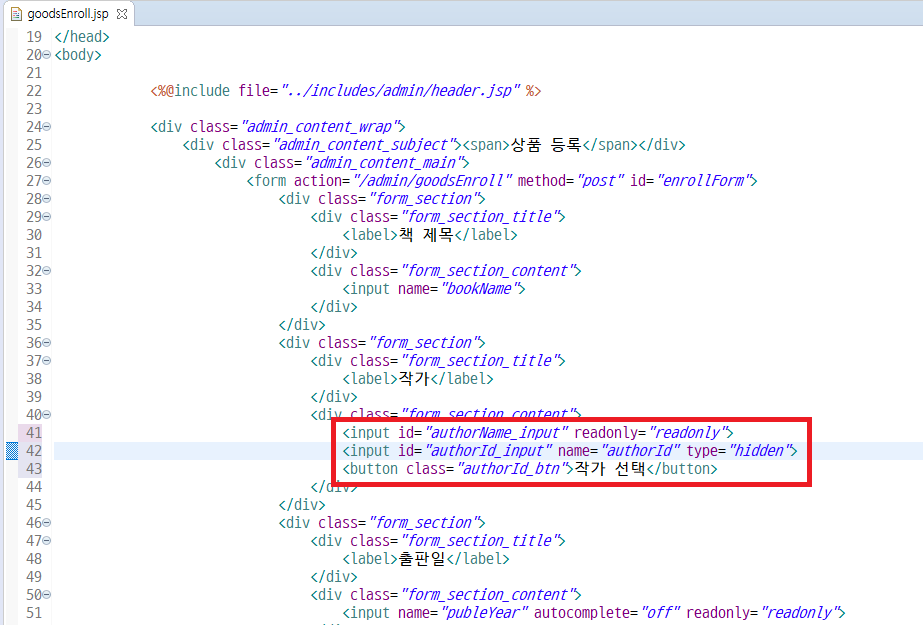Collapse the fold marker at line 50
Screen dimensions: 923x625
[x=47, y=595]
